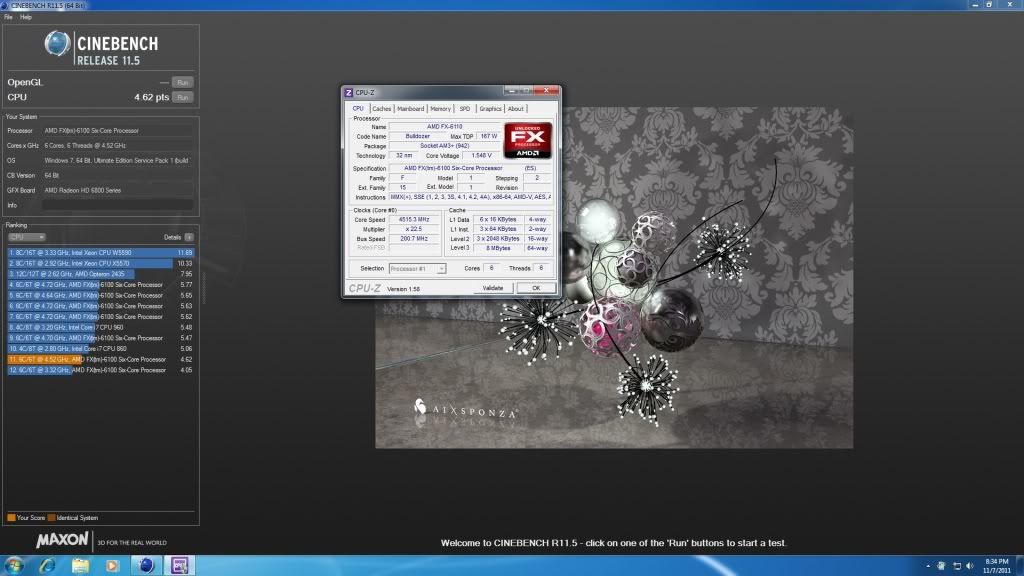This screenshot has width=1024, height=576.
Task: Switch to the Graphics tab in CPU-Z
Action: coord(490,108)
